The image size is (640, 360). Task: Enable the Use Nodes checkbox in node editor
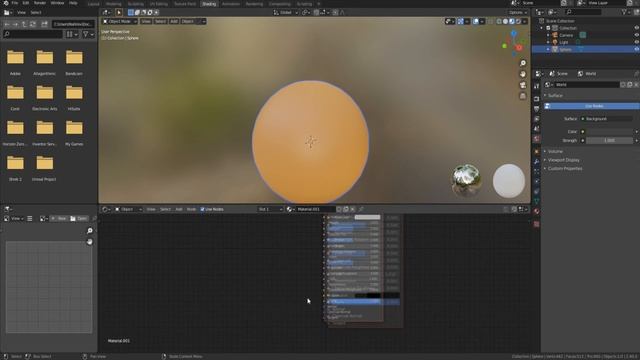tap(202, 209)
